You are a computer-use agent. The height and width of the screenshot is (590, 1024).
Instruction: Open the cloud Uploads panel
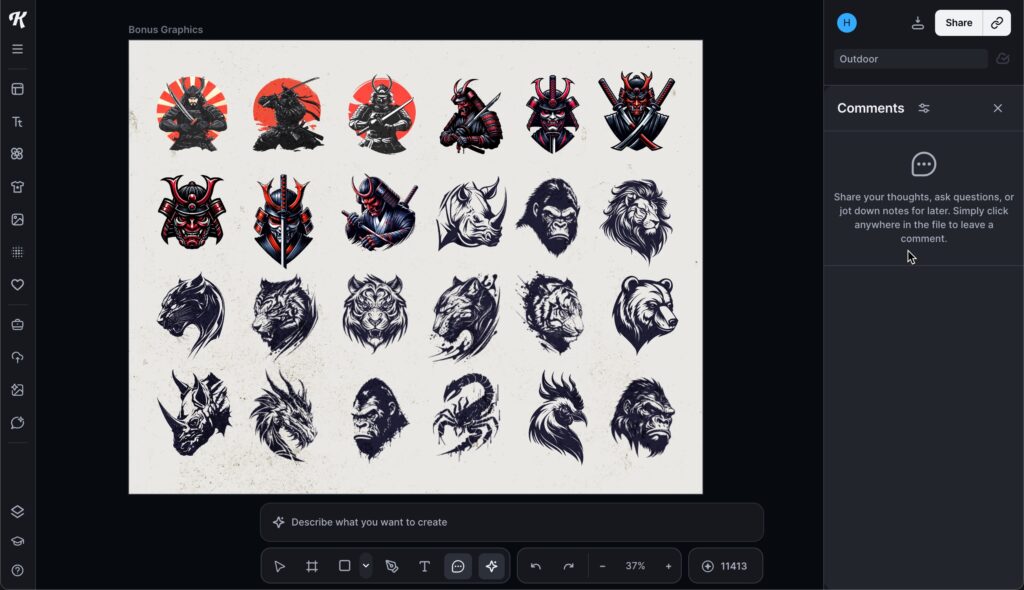[x=18, y=357]
